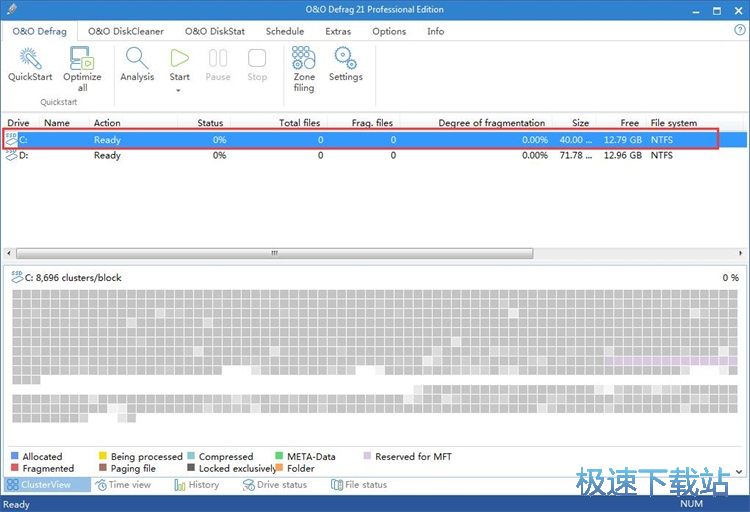Click the Optimize all icon

point(82,58)
